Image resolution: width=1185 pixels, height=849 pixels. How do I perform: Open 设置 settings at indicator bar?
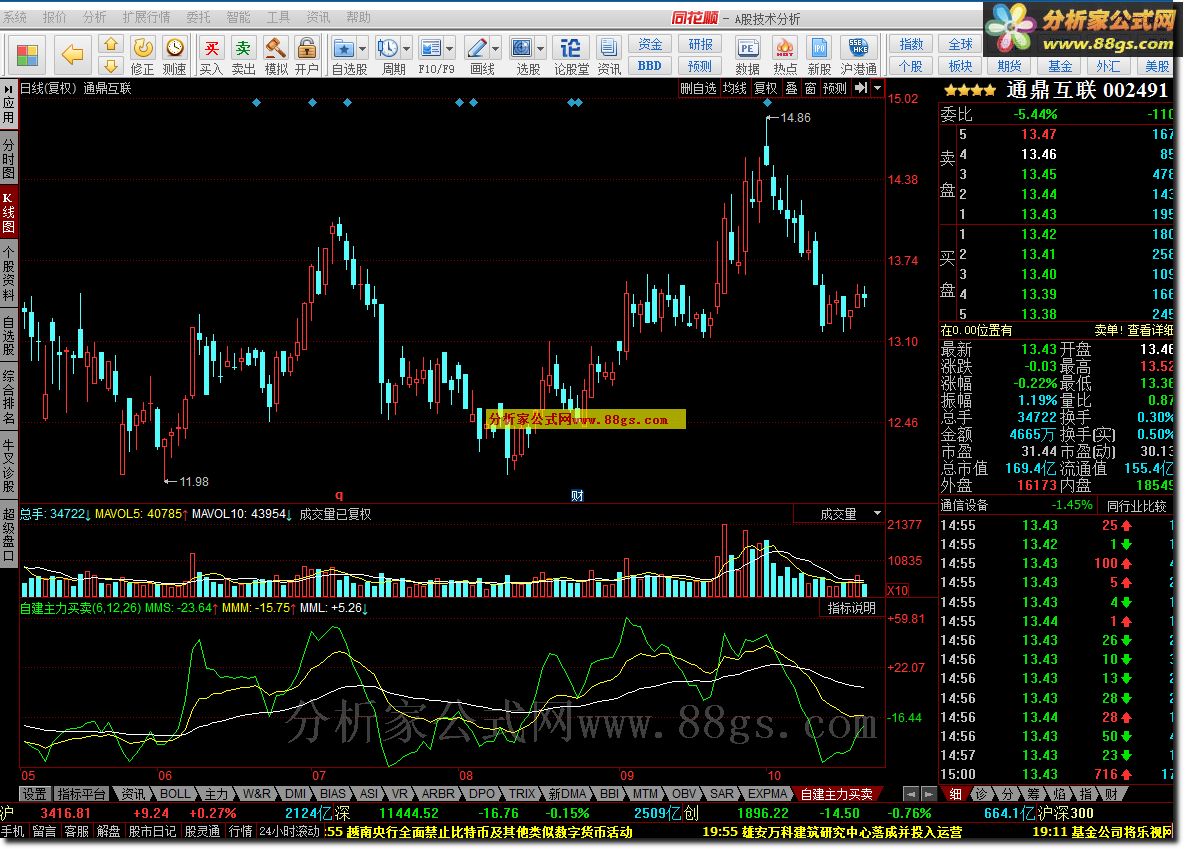34,794
